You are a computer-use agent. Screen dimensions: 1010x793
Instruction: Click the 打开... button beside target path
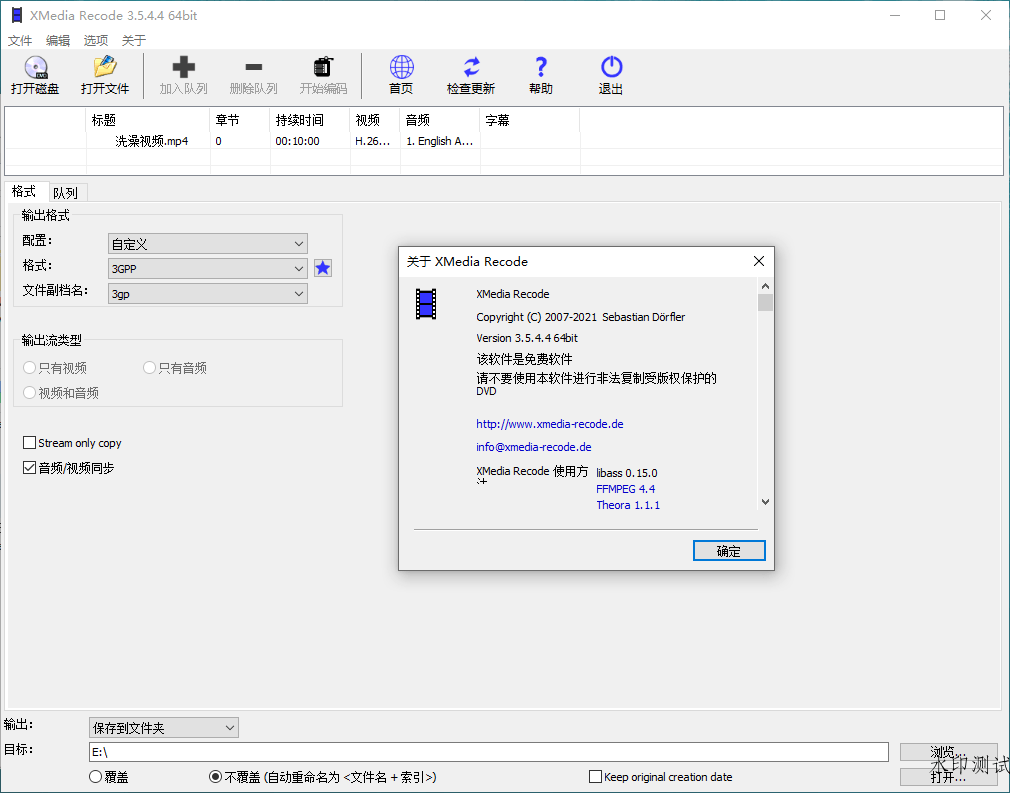coord(949,777)
